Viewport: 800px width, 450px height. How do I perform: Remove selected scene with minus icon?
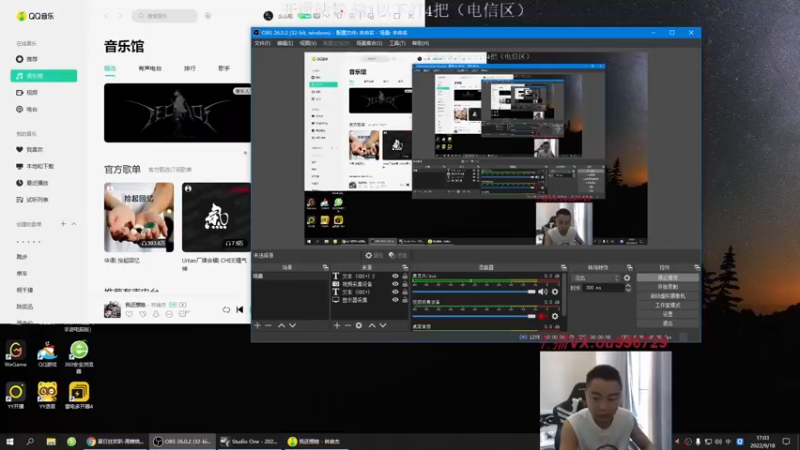pos(268,326)
